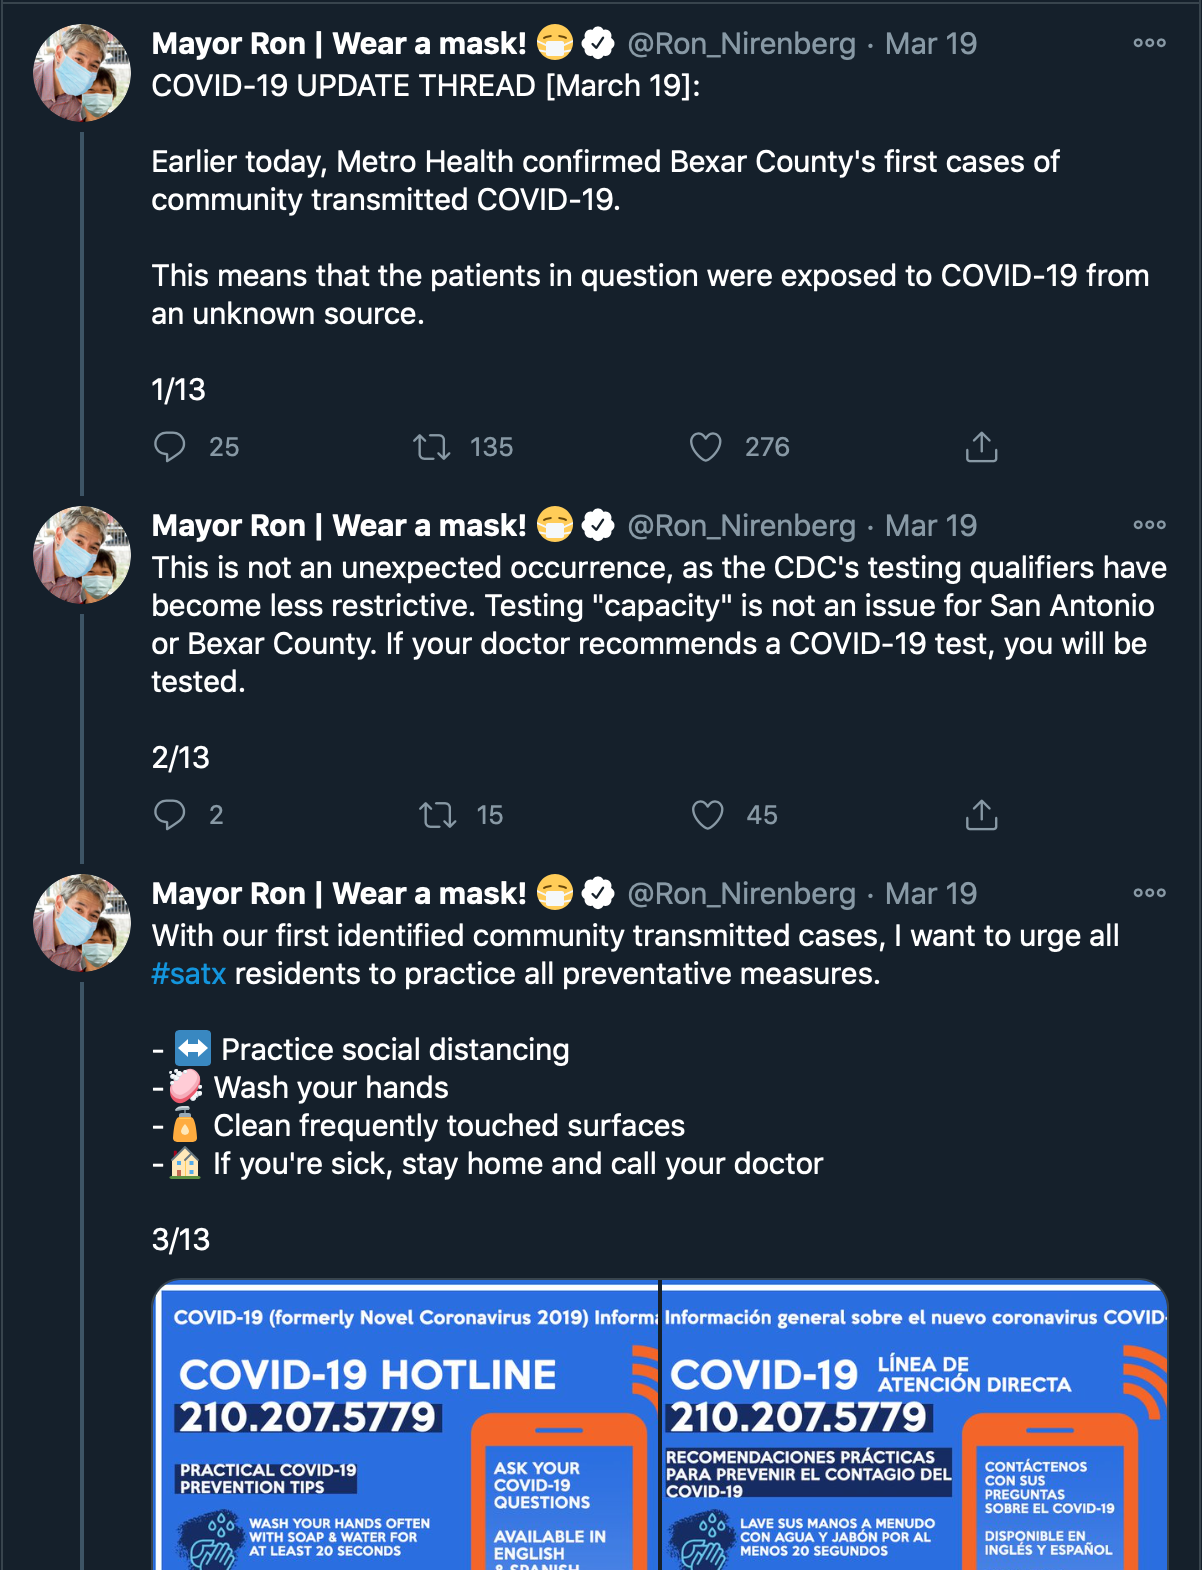Open more options on the 2/13 tweet
1202x1570 pixels.
[1149, 525]
